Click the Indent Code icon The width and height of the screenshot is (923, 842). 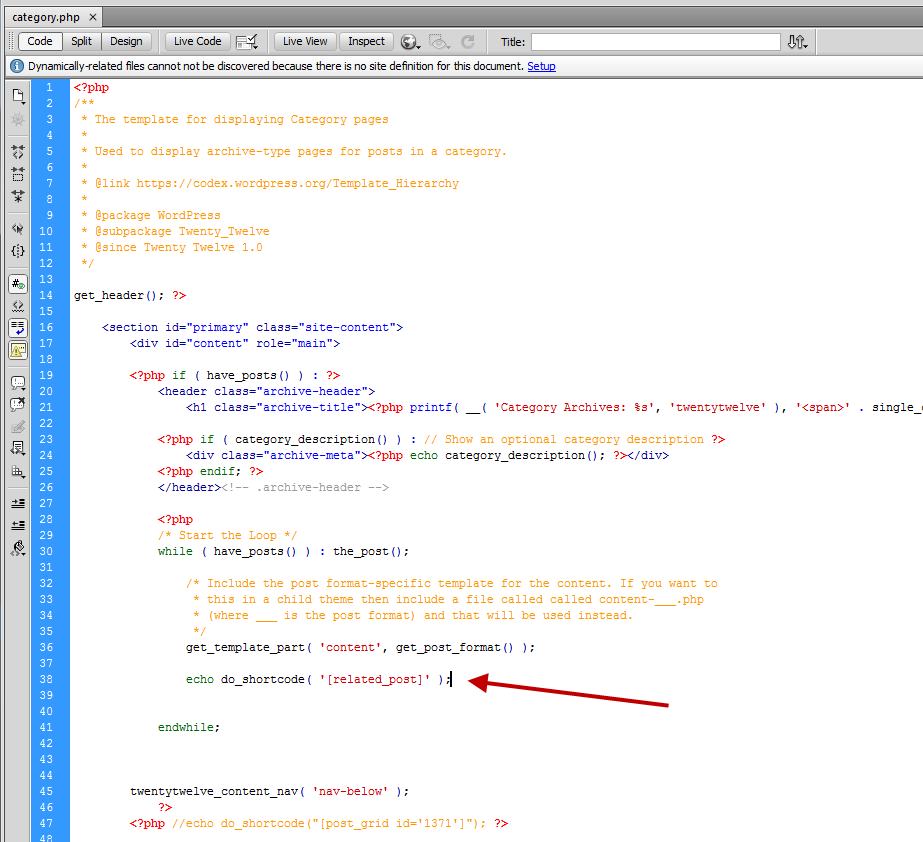click(18, 503)
